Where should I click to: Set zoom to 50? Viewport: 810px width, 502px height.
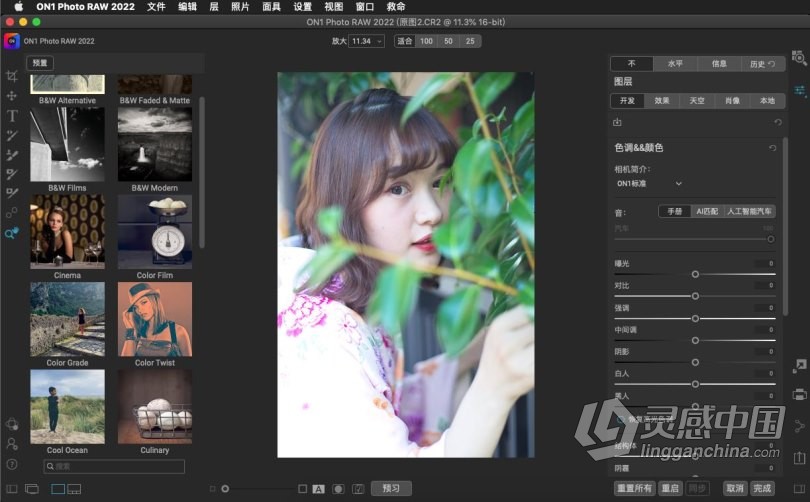[448, 41]
